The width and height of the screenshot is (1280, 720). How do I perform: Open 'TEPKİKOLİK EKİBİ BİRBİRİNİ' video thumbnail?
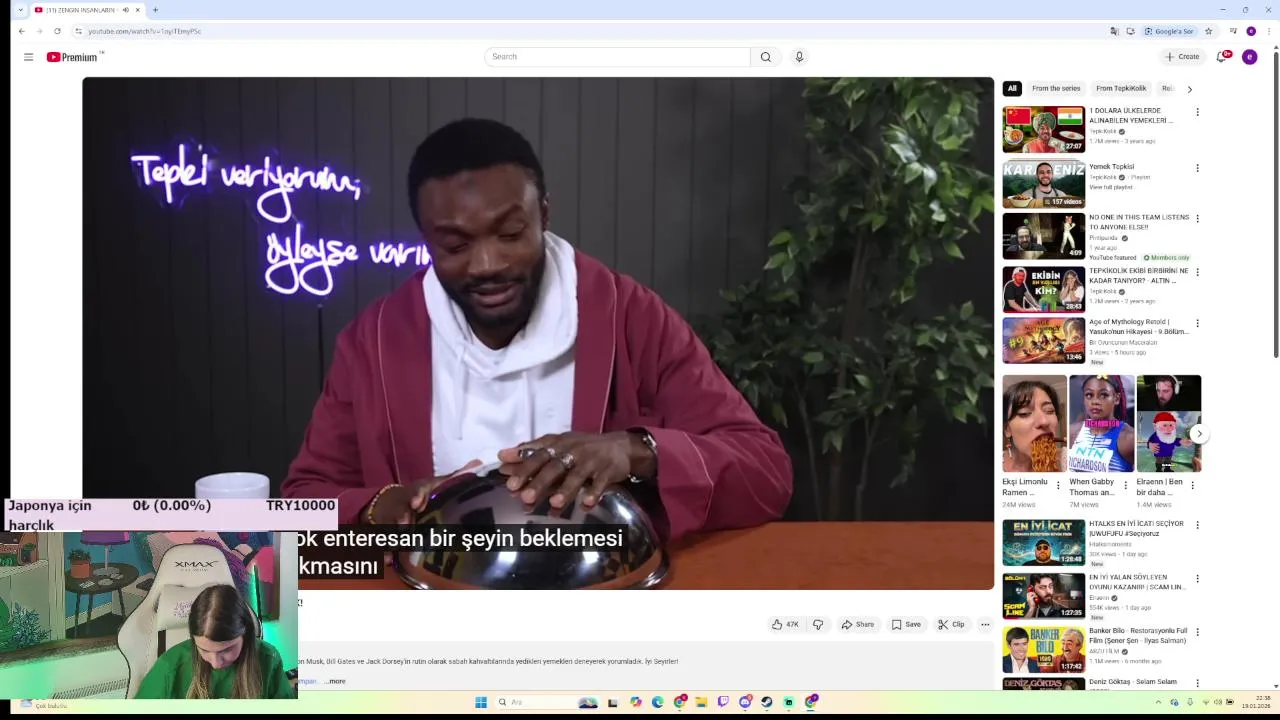1043,289
